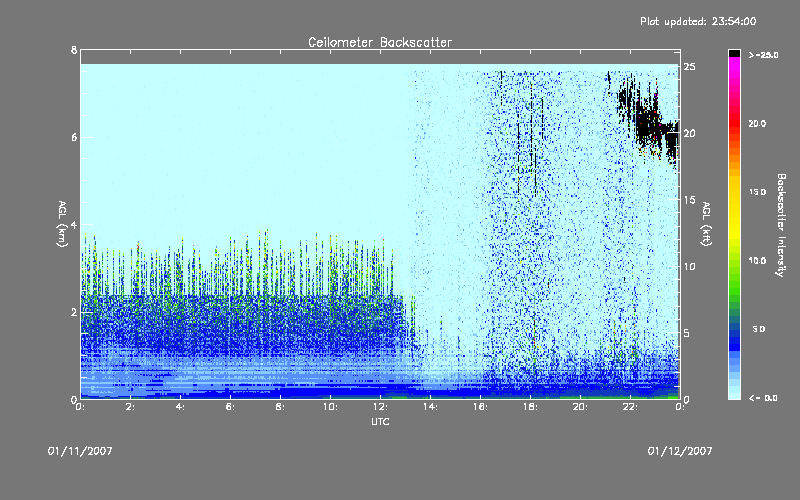Pick the black swatch atop the colorbar
Image resolution: width=800 pixels, height=500 pixels.
click(x=734, y=53)
